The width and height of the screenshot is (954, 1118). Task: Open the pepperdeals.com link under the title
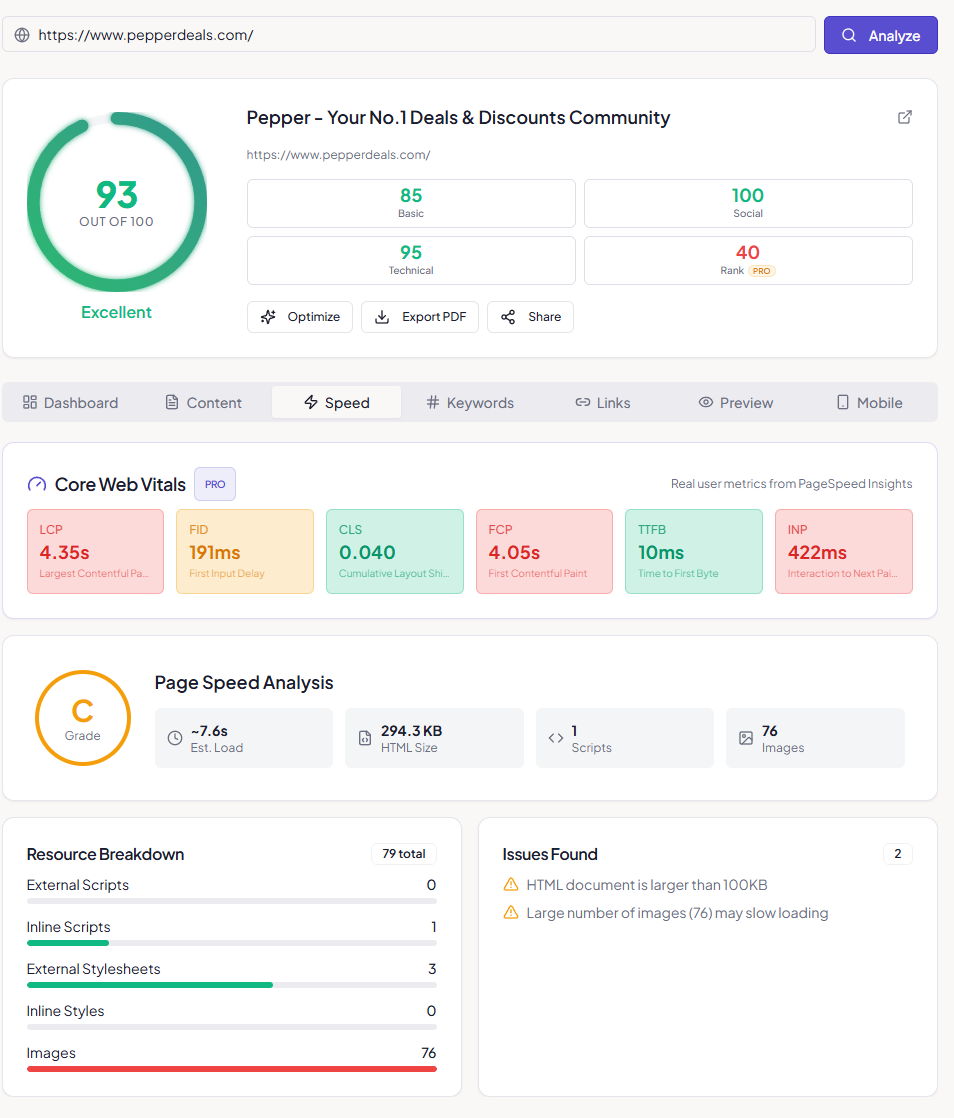pyautogui.click(x=338, y=155)
